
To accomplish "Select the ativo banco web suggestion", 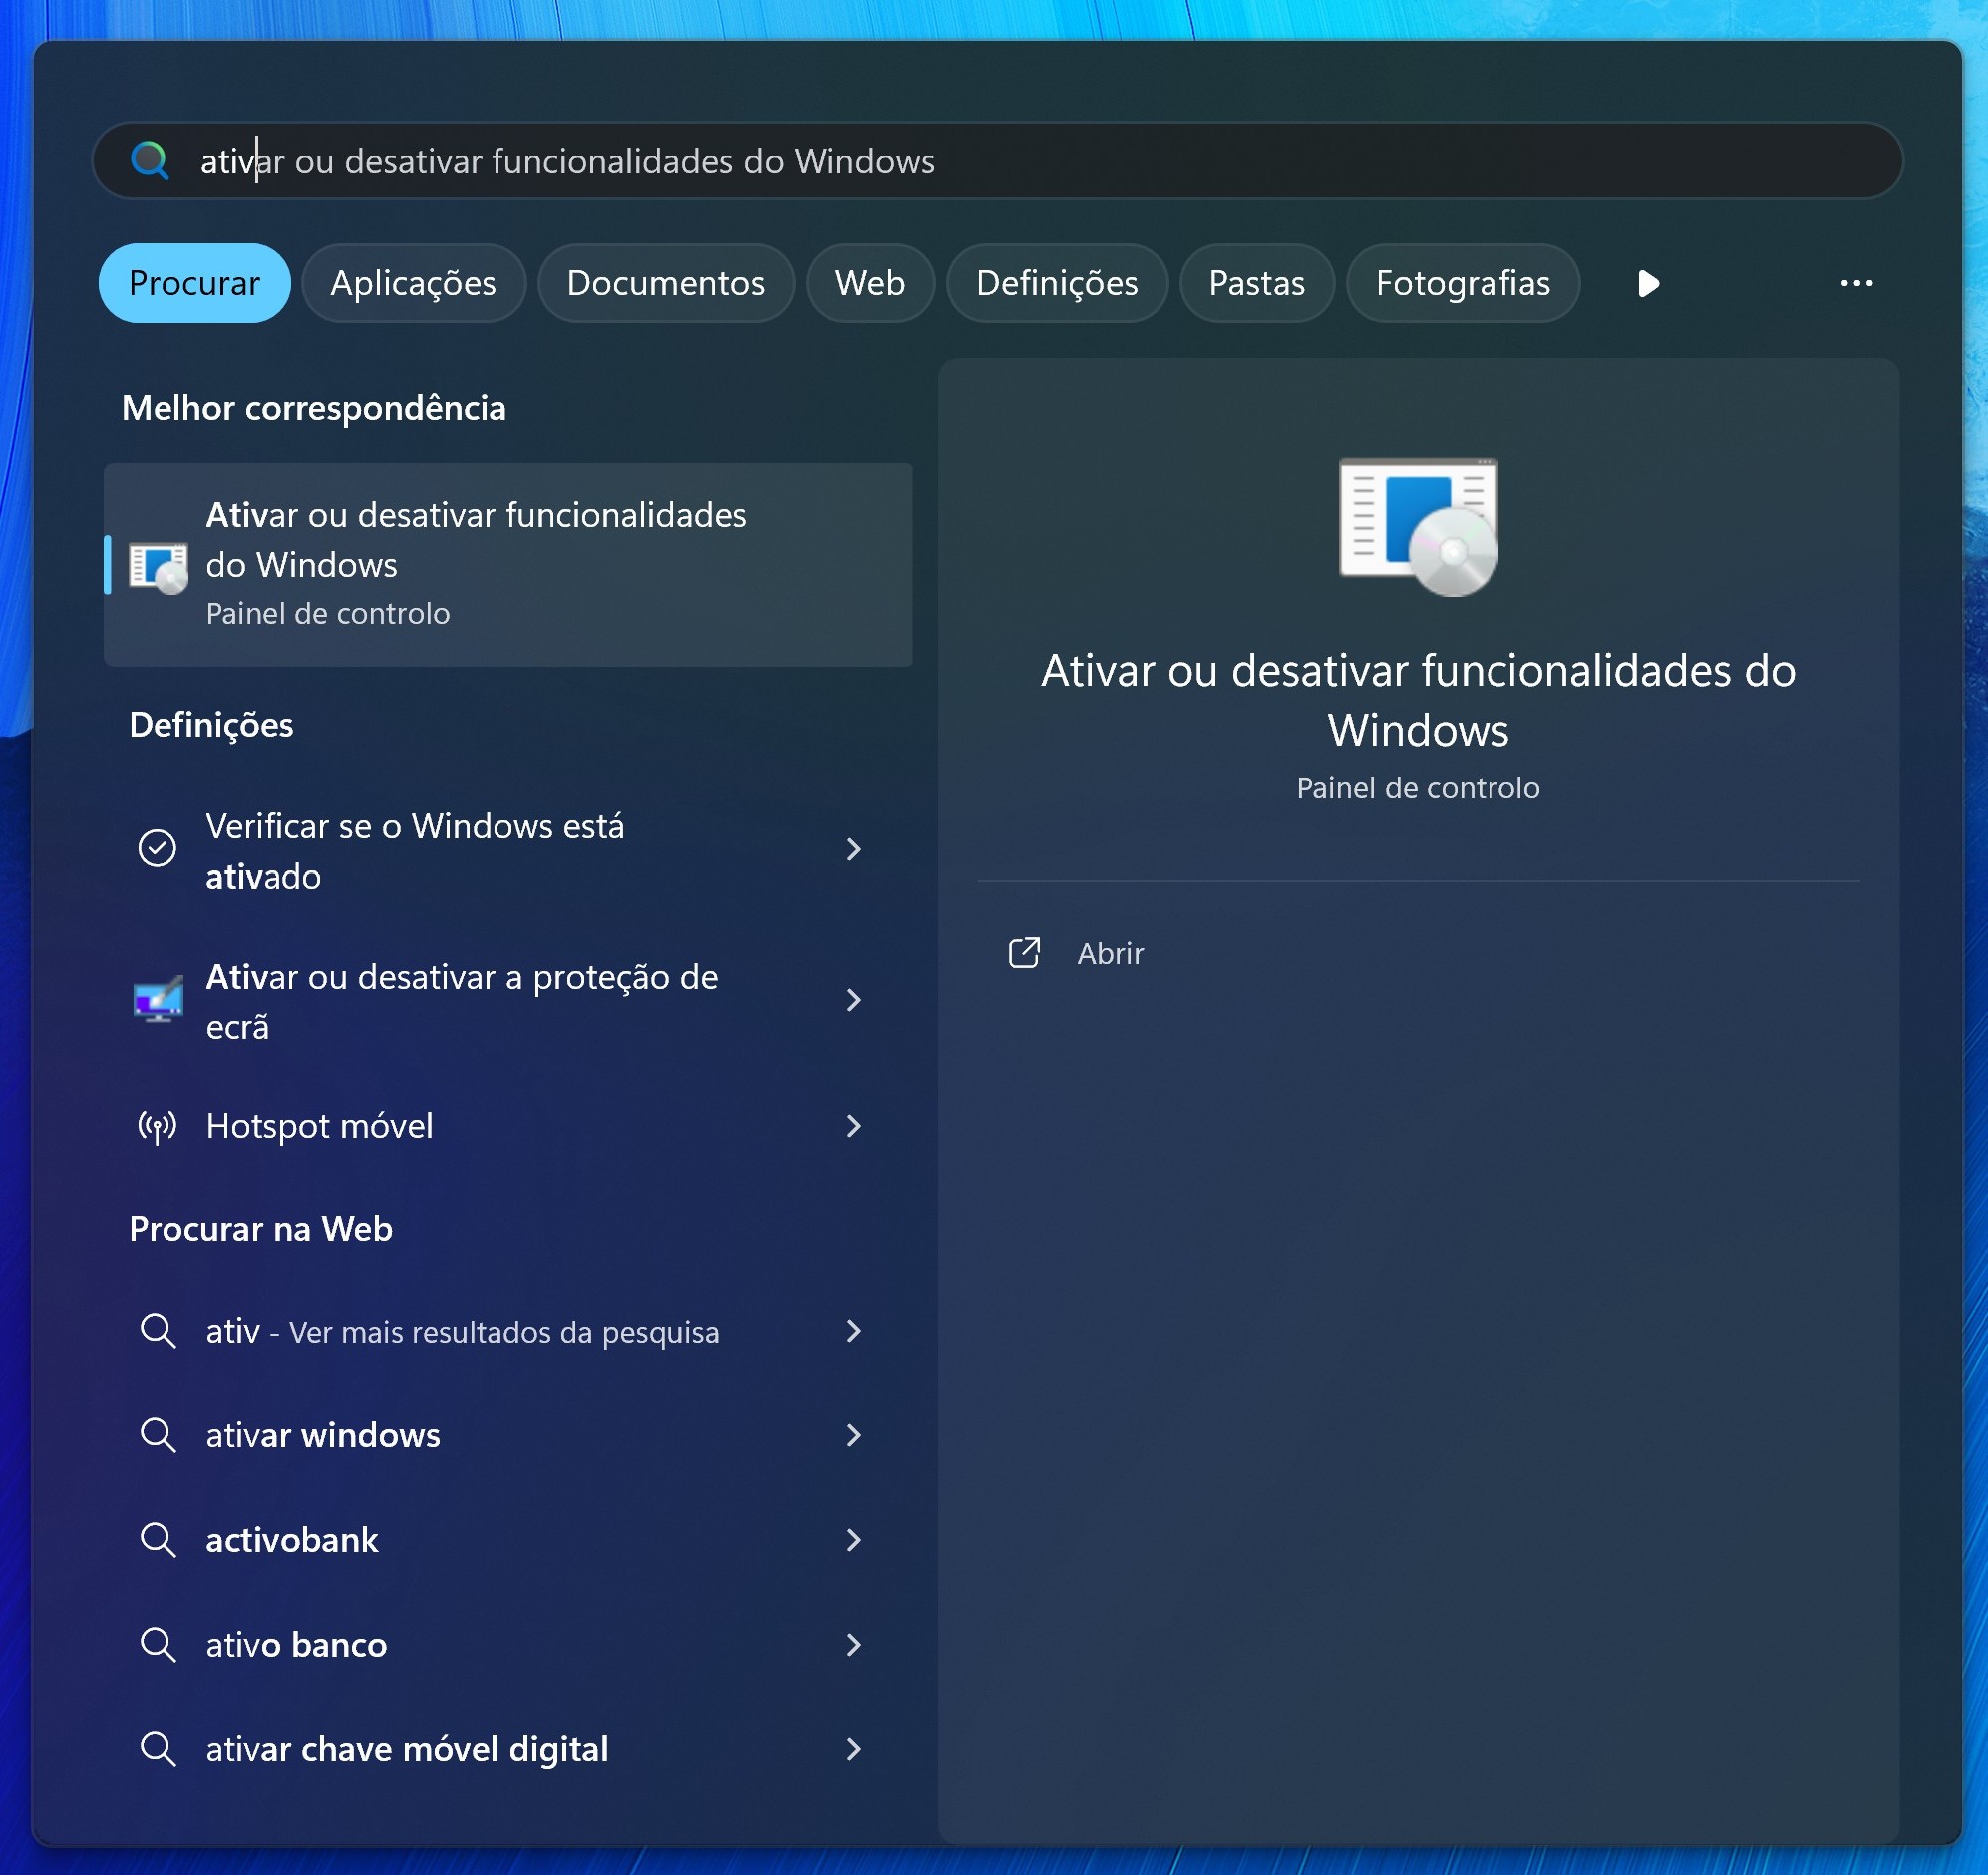I will (x=296, y=1645).
